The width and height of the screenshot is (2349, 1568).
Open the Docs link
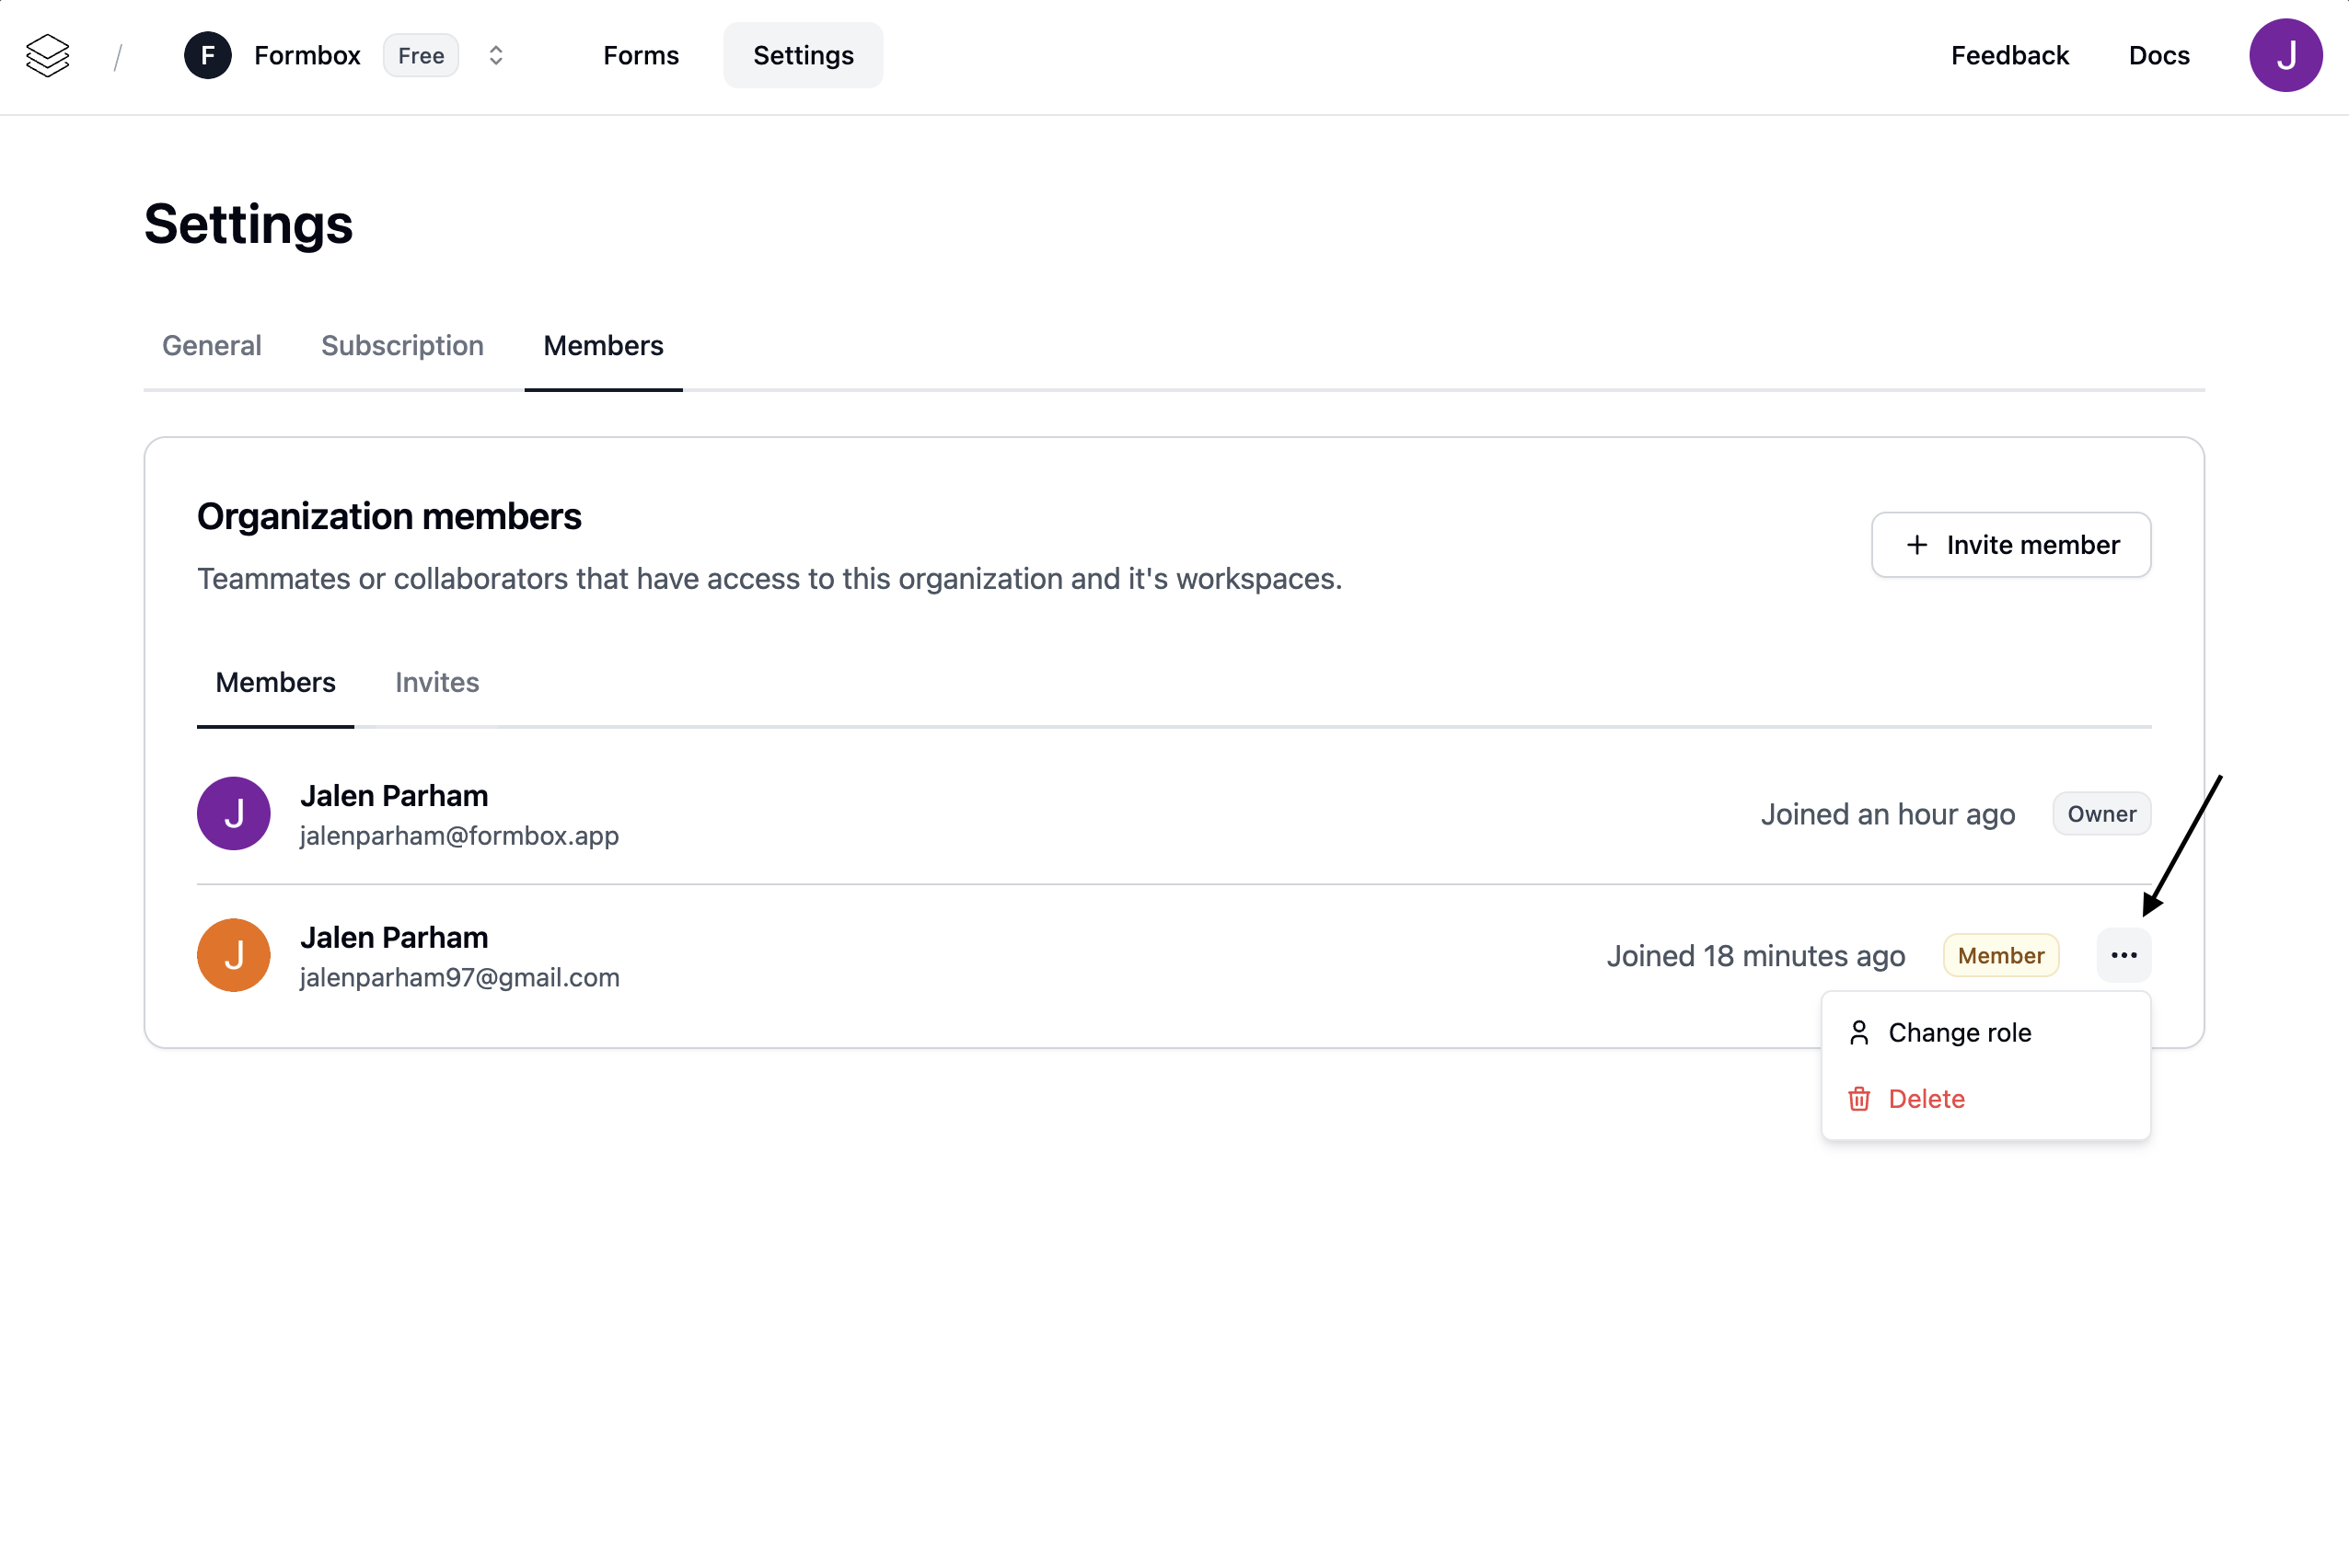click(x=2158, y=55)
